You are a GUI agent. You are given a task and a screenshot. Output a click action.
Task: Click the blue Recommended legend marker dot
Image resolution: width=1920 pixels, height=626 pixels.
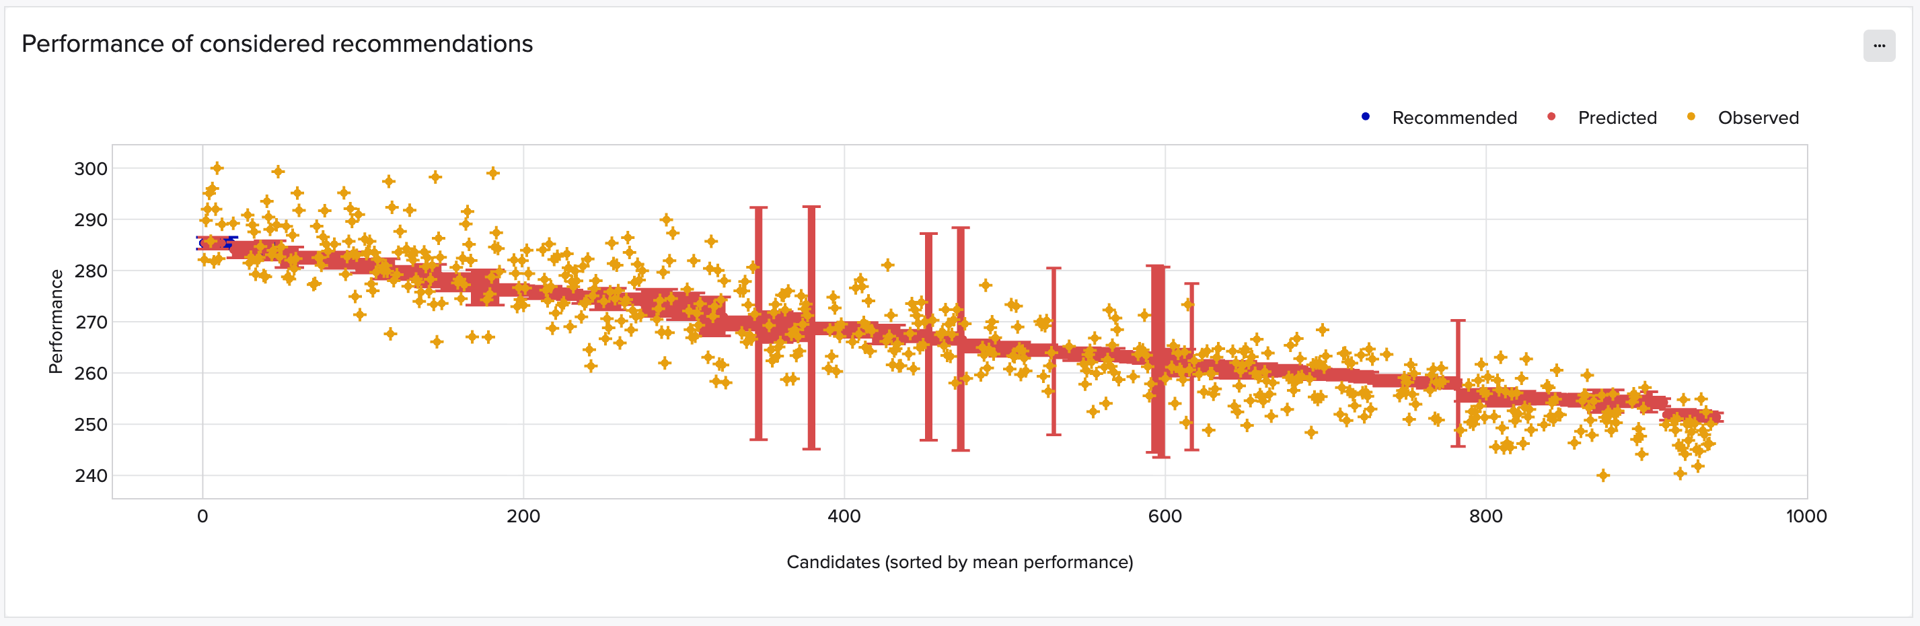click(1365, 118)
